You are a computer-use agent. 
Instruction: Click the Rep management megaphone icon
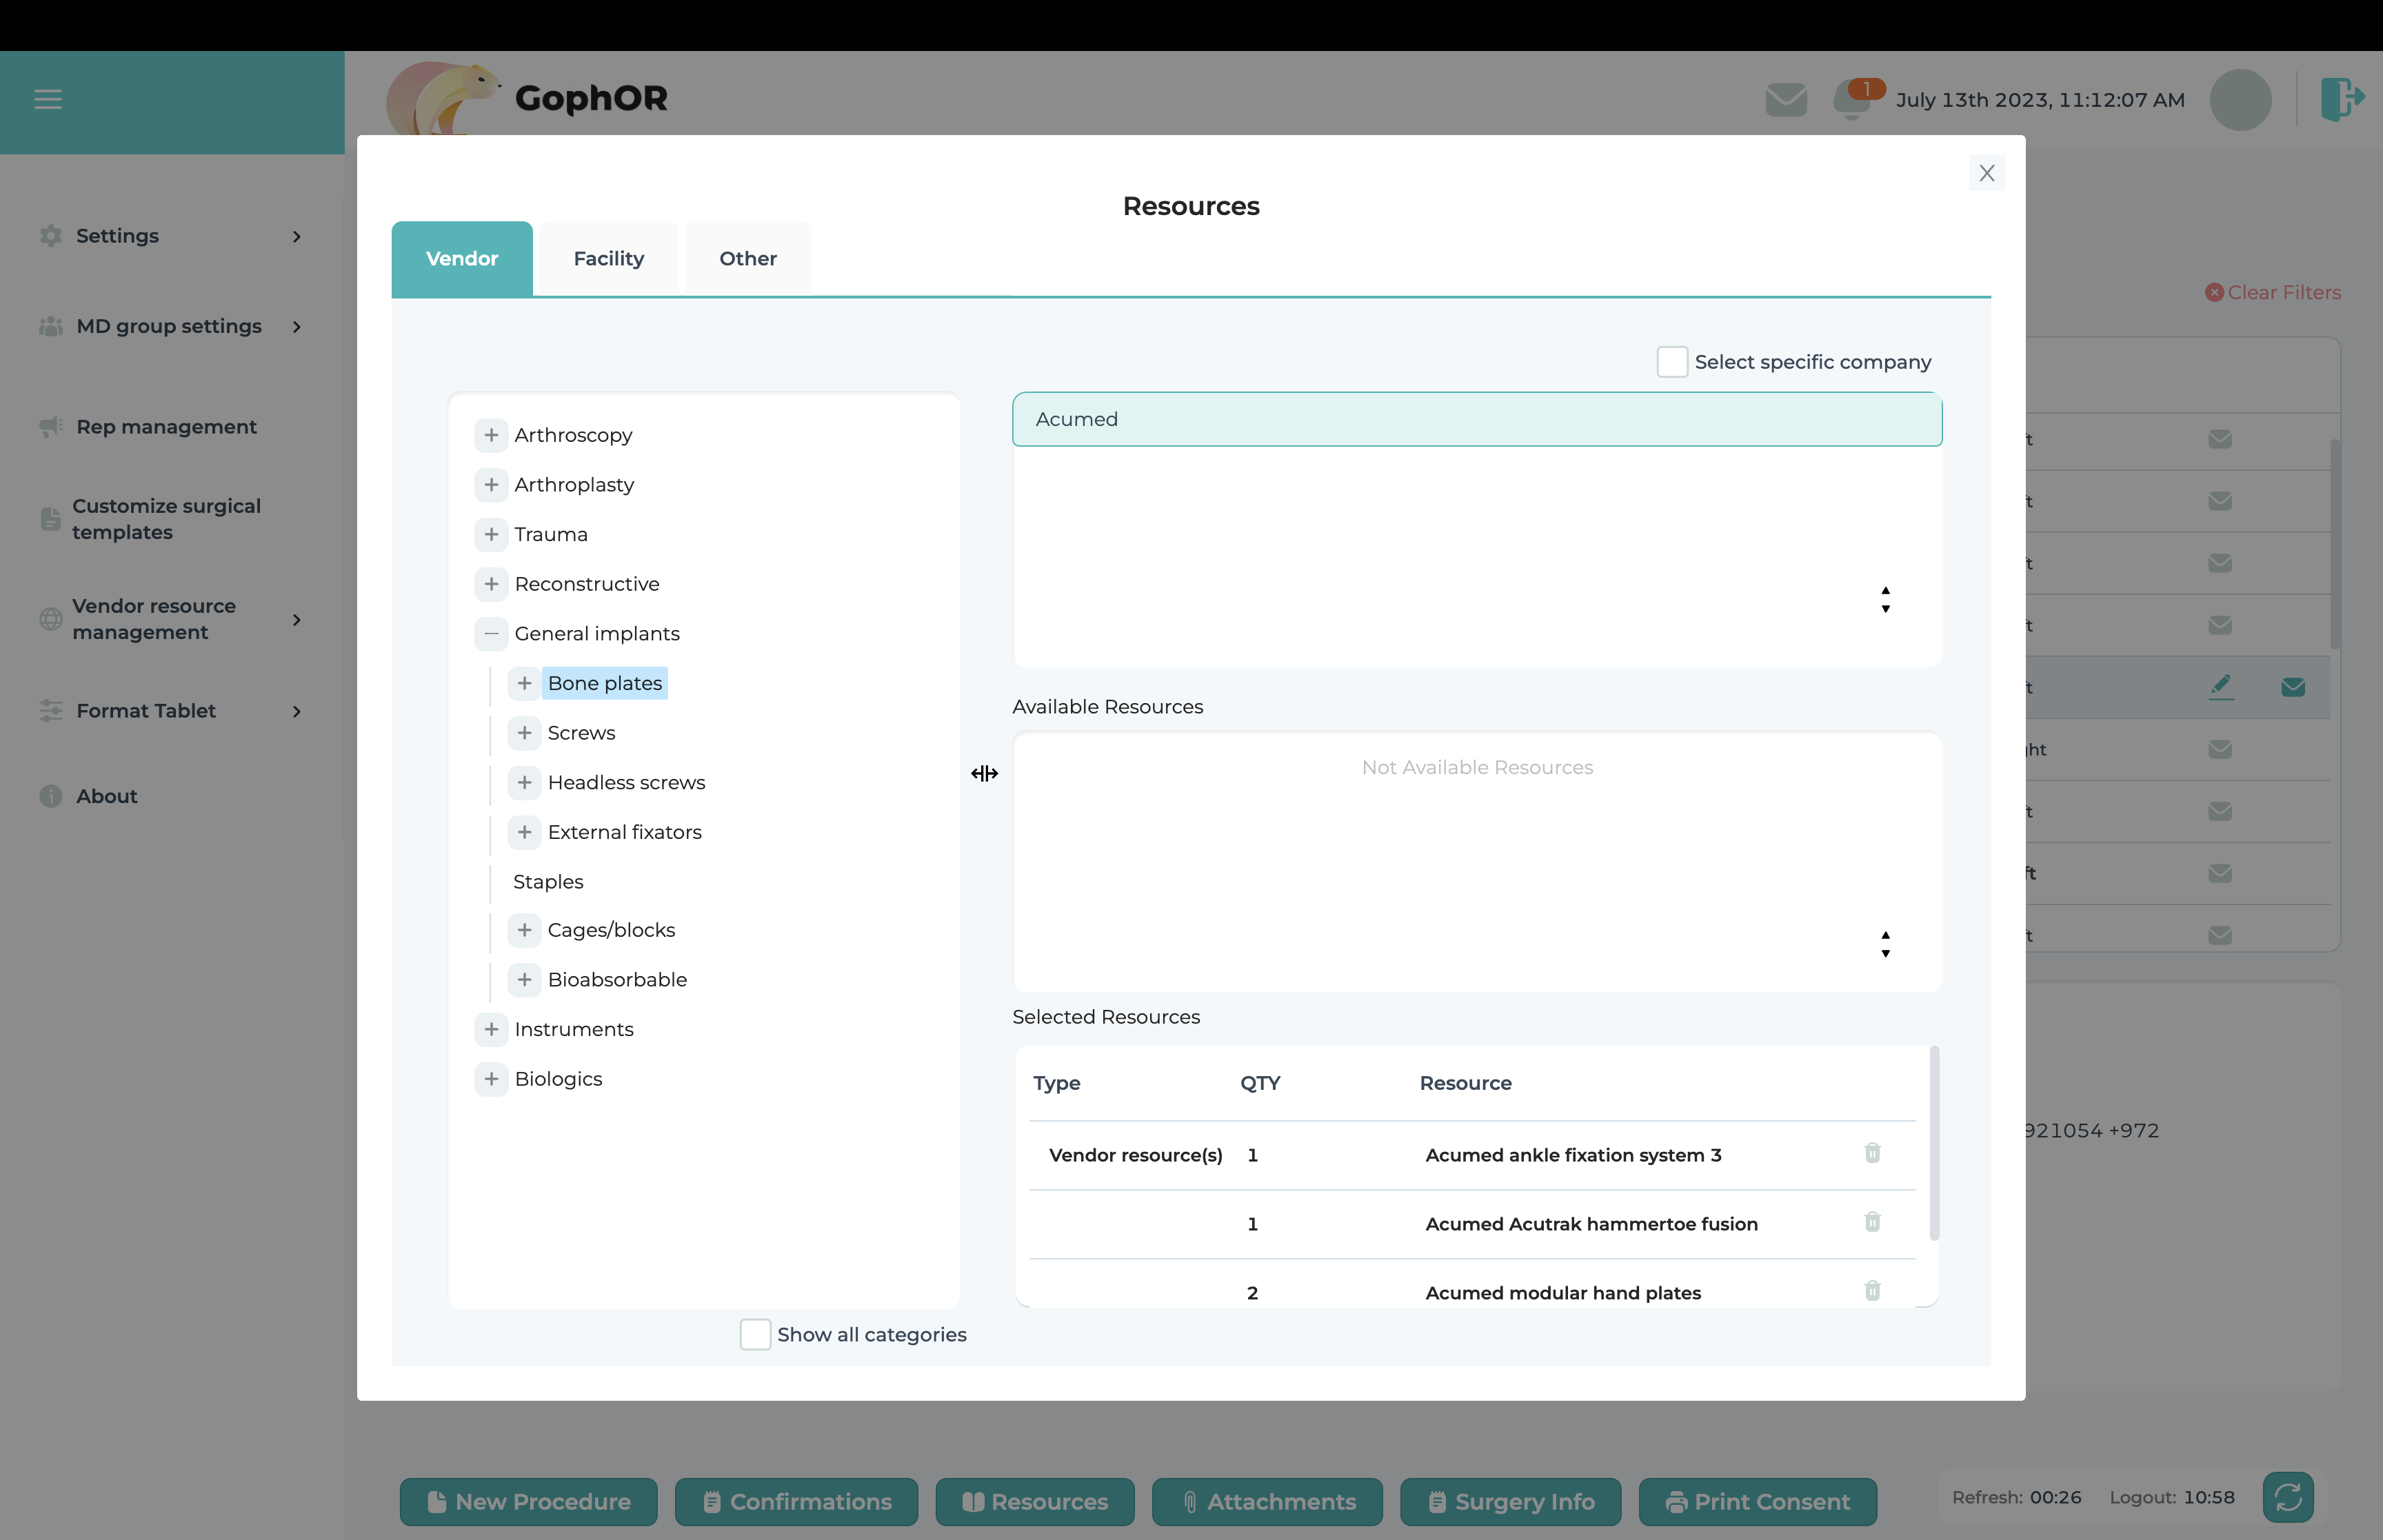pyautogui.click(x=51, y=427)
